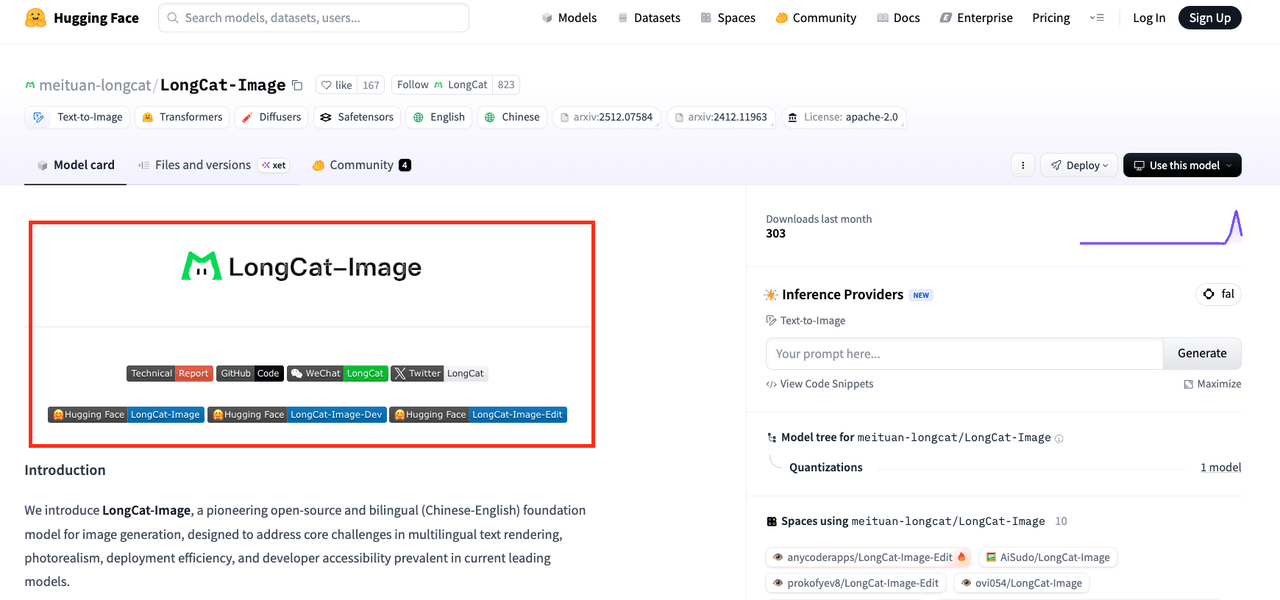
Task: Open the three-dot more options menu
Action: coord(1022,165)
